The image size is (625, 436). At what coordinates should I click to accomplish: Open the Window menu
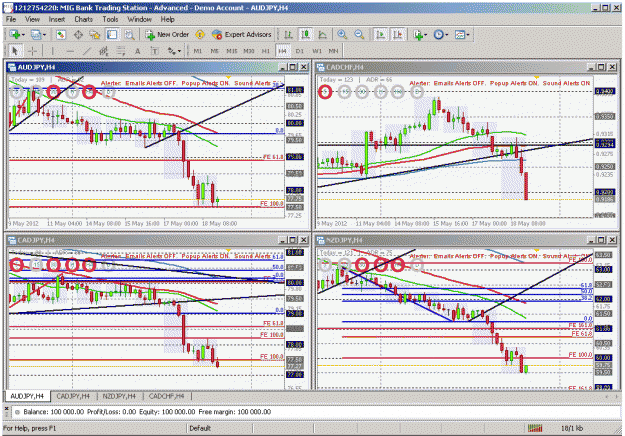click(139, 19)
